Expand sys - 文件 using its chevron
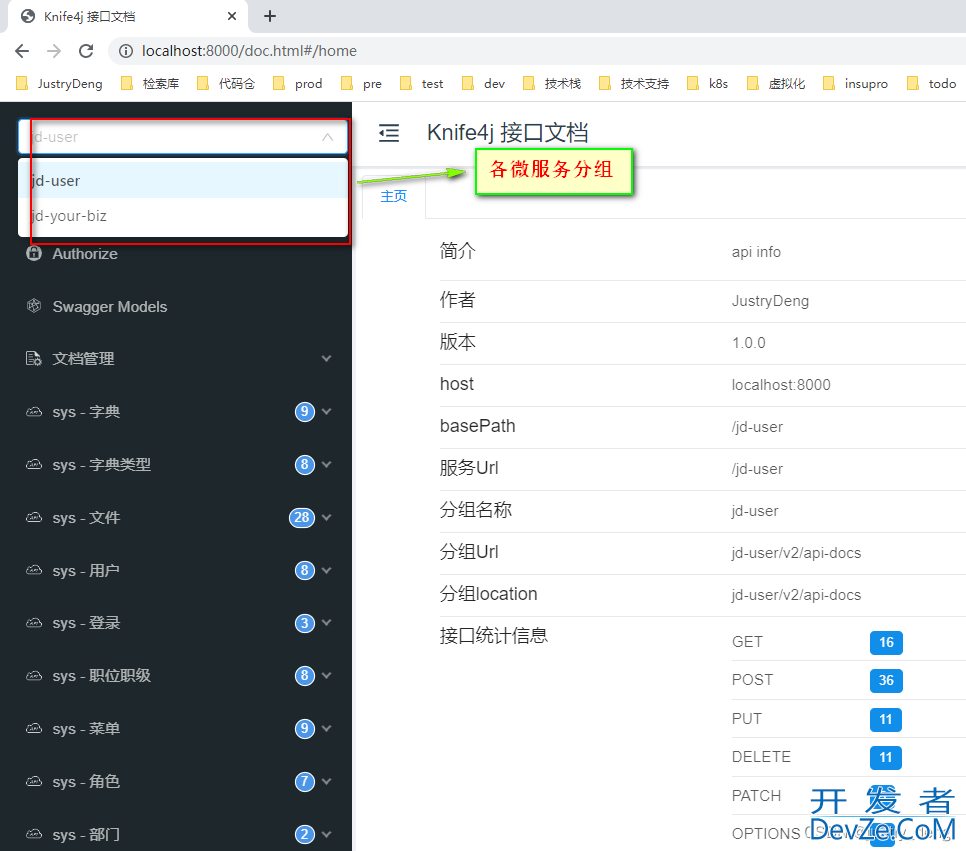This screenshot has height=851, width=966. 327,518
